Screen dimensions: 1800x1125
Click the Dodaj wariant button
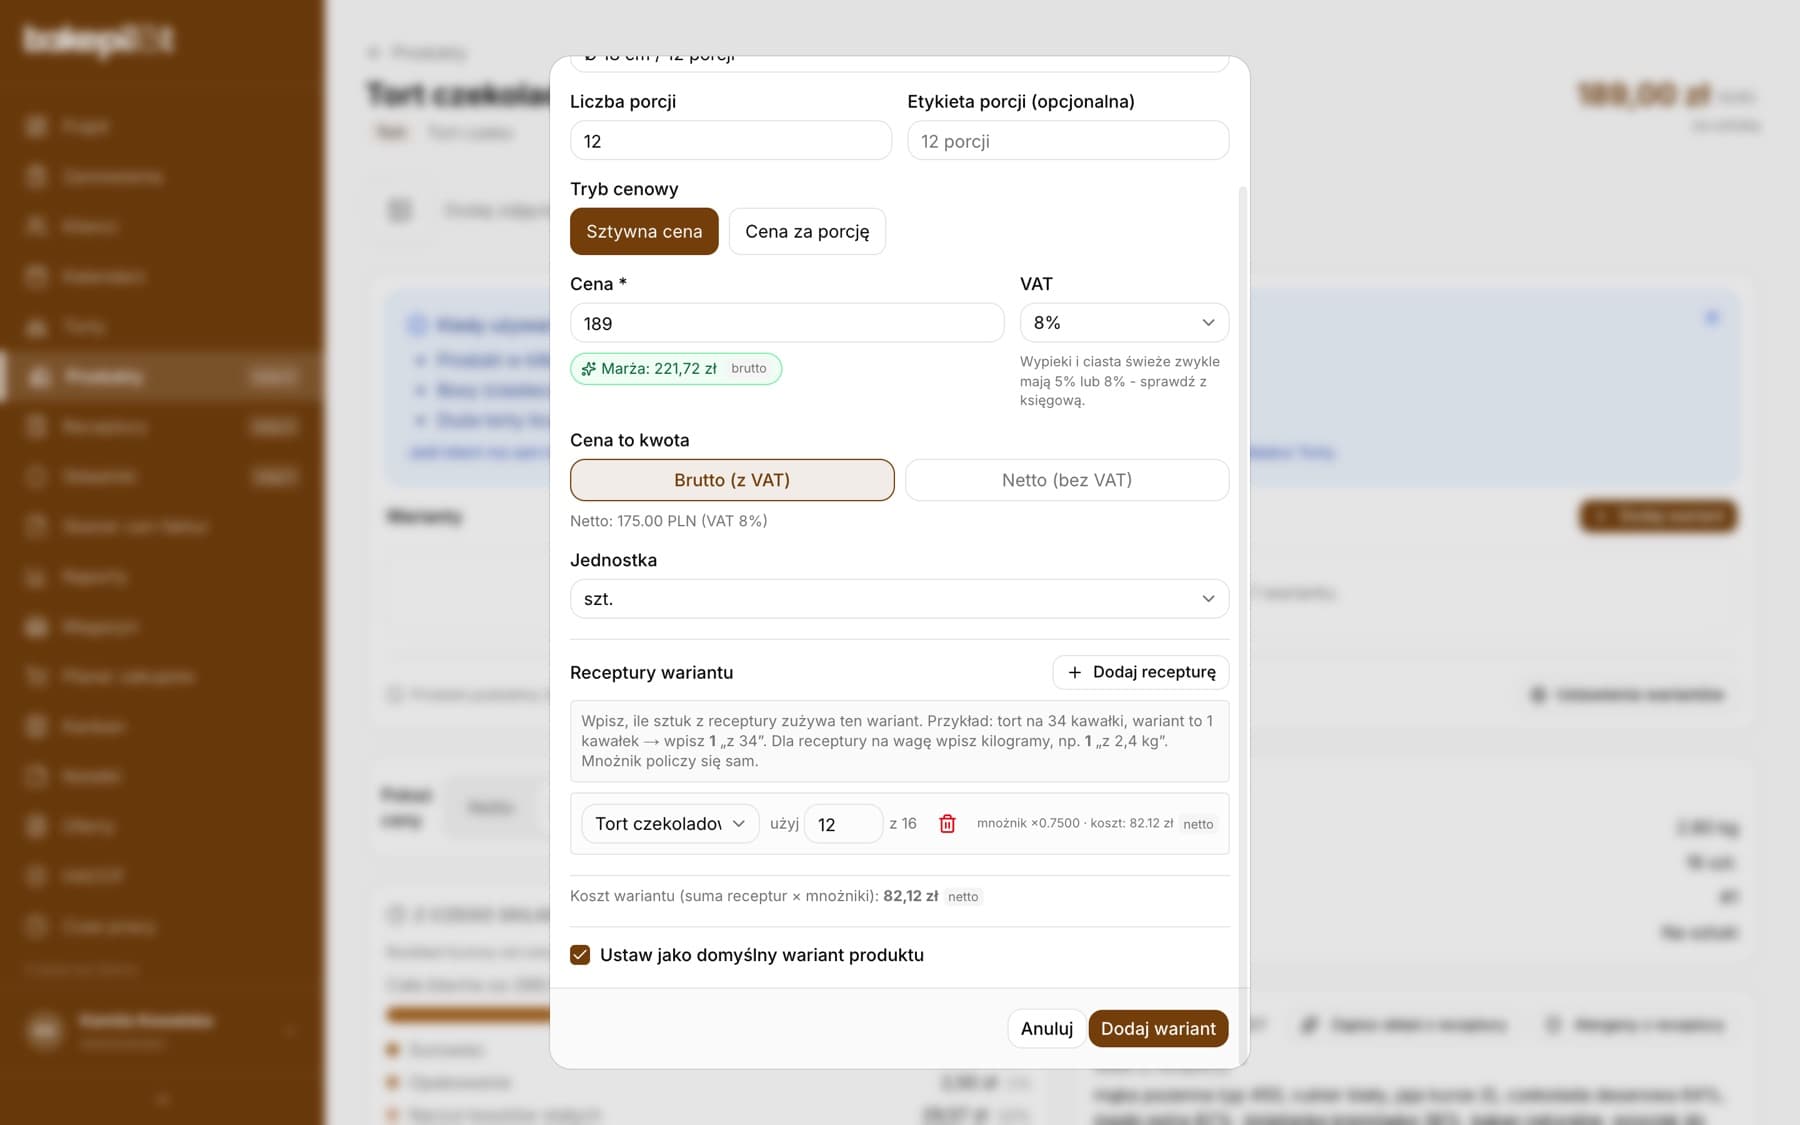click(1158, 1029)
